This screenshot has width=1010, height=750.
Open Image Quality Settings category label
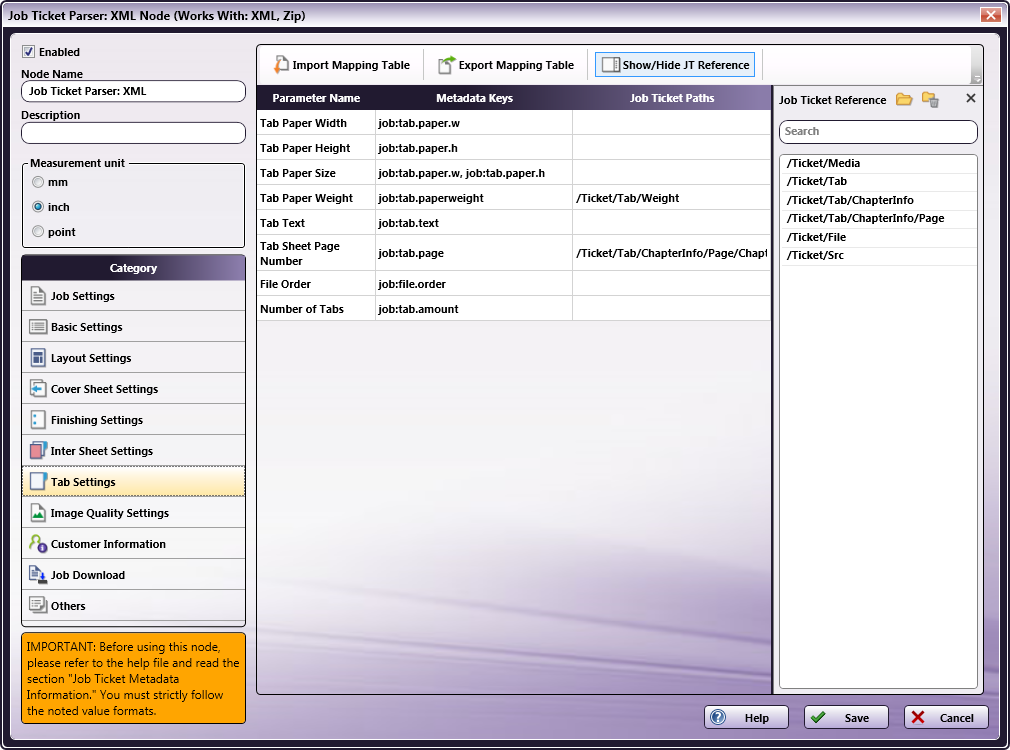point(110,513)
